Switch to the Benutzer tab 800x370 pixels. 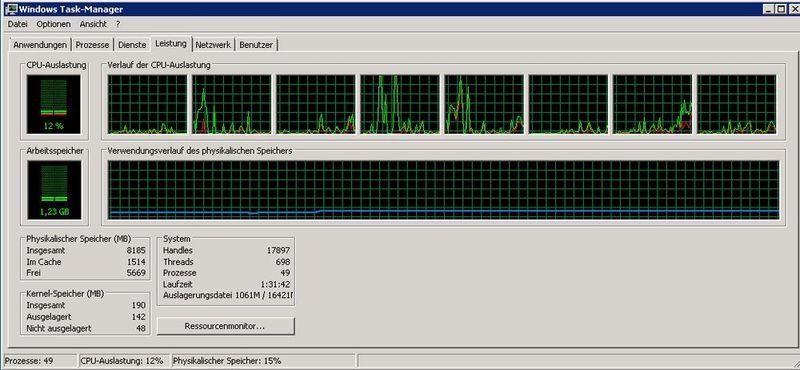256,45
